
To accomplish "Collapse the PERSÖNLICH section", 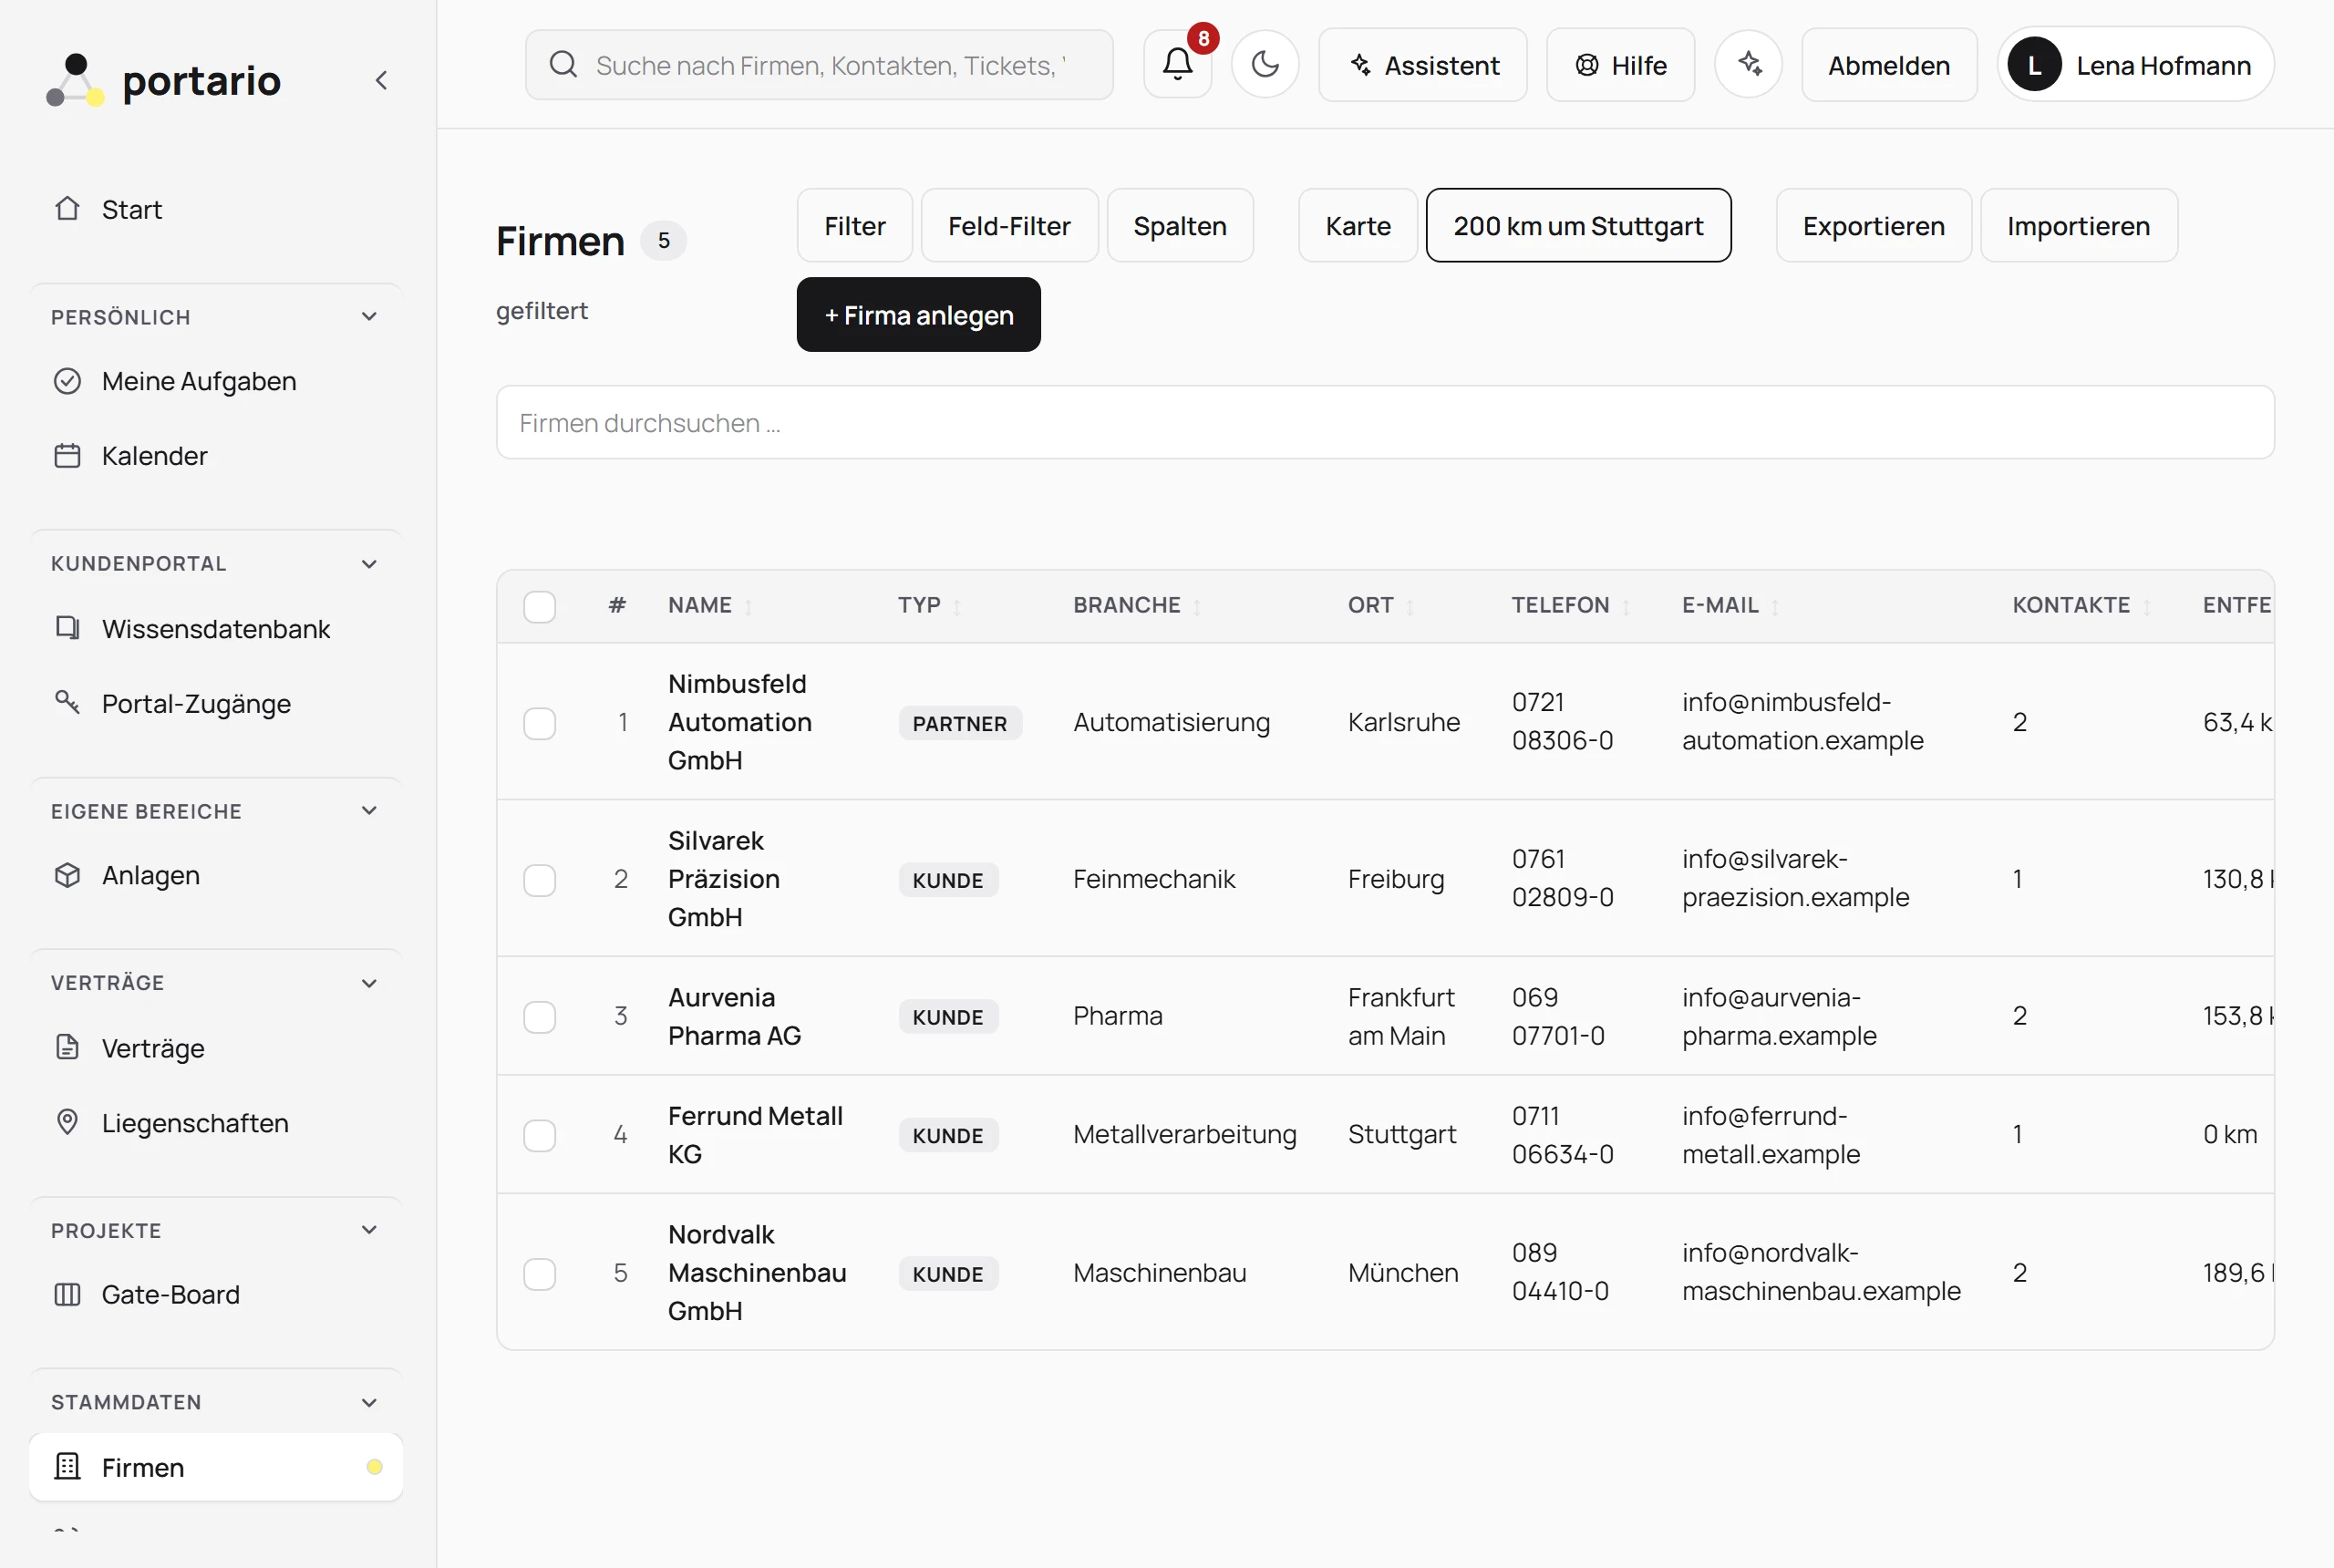I will 369,317.
